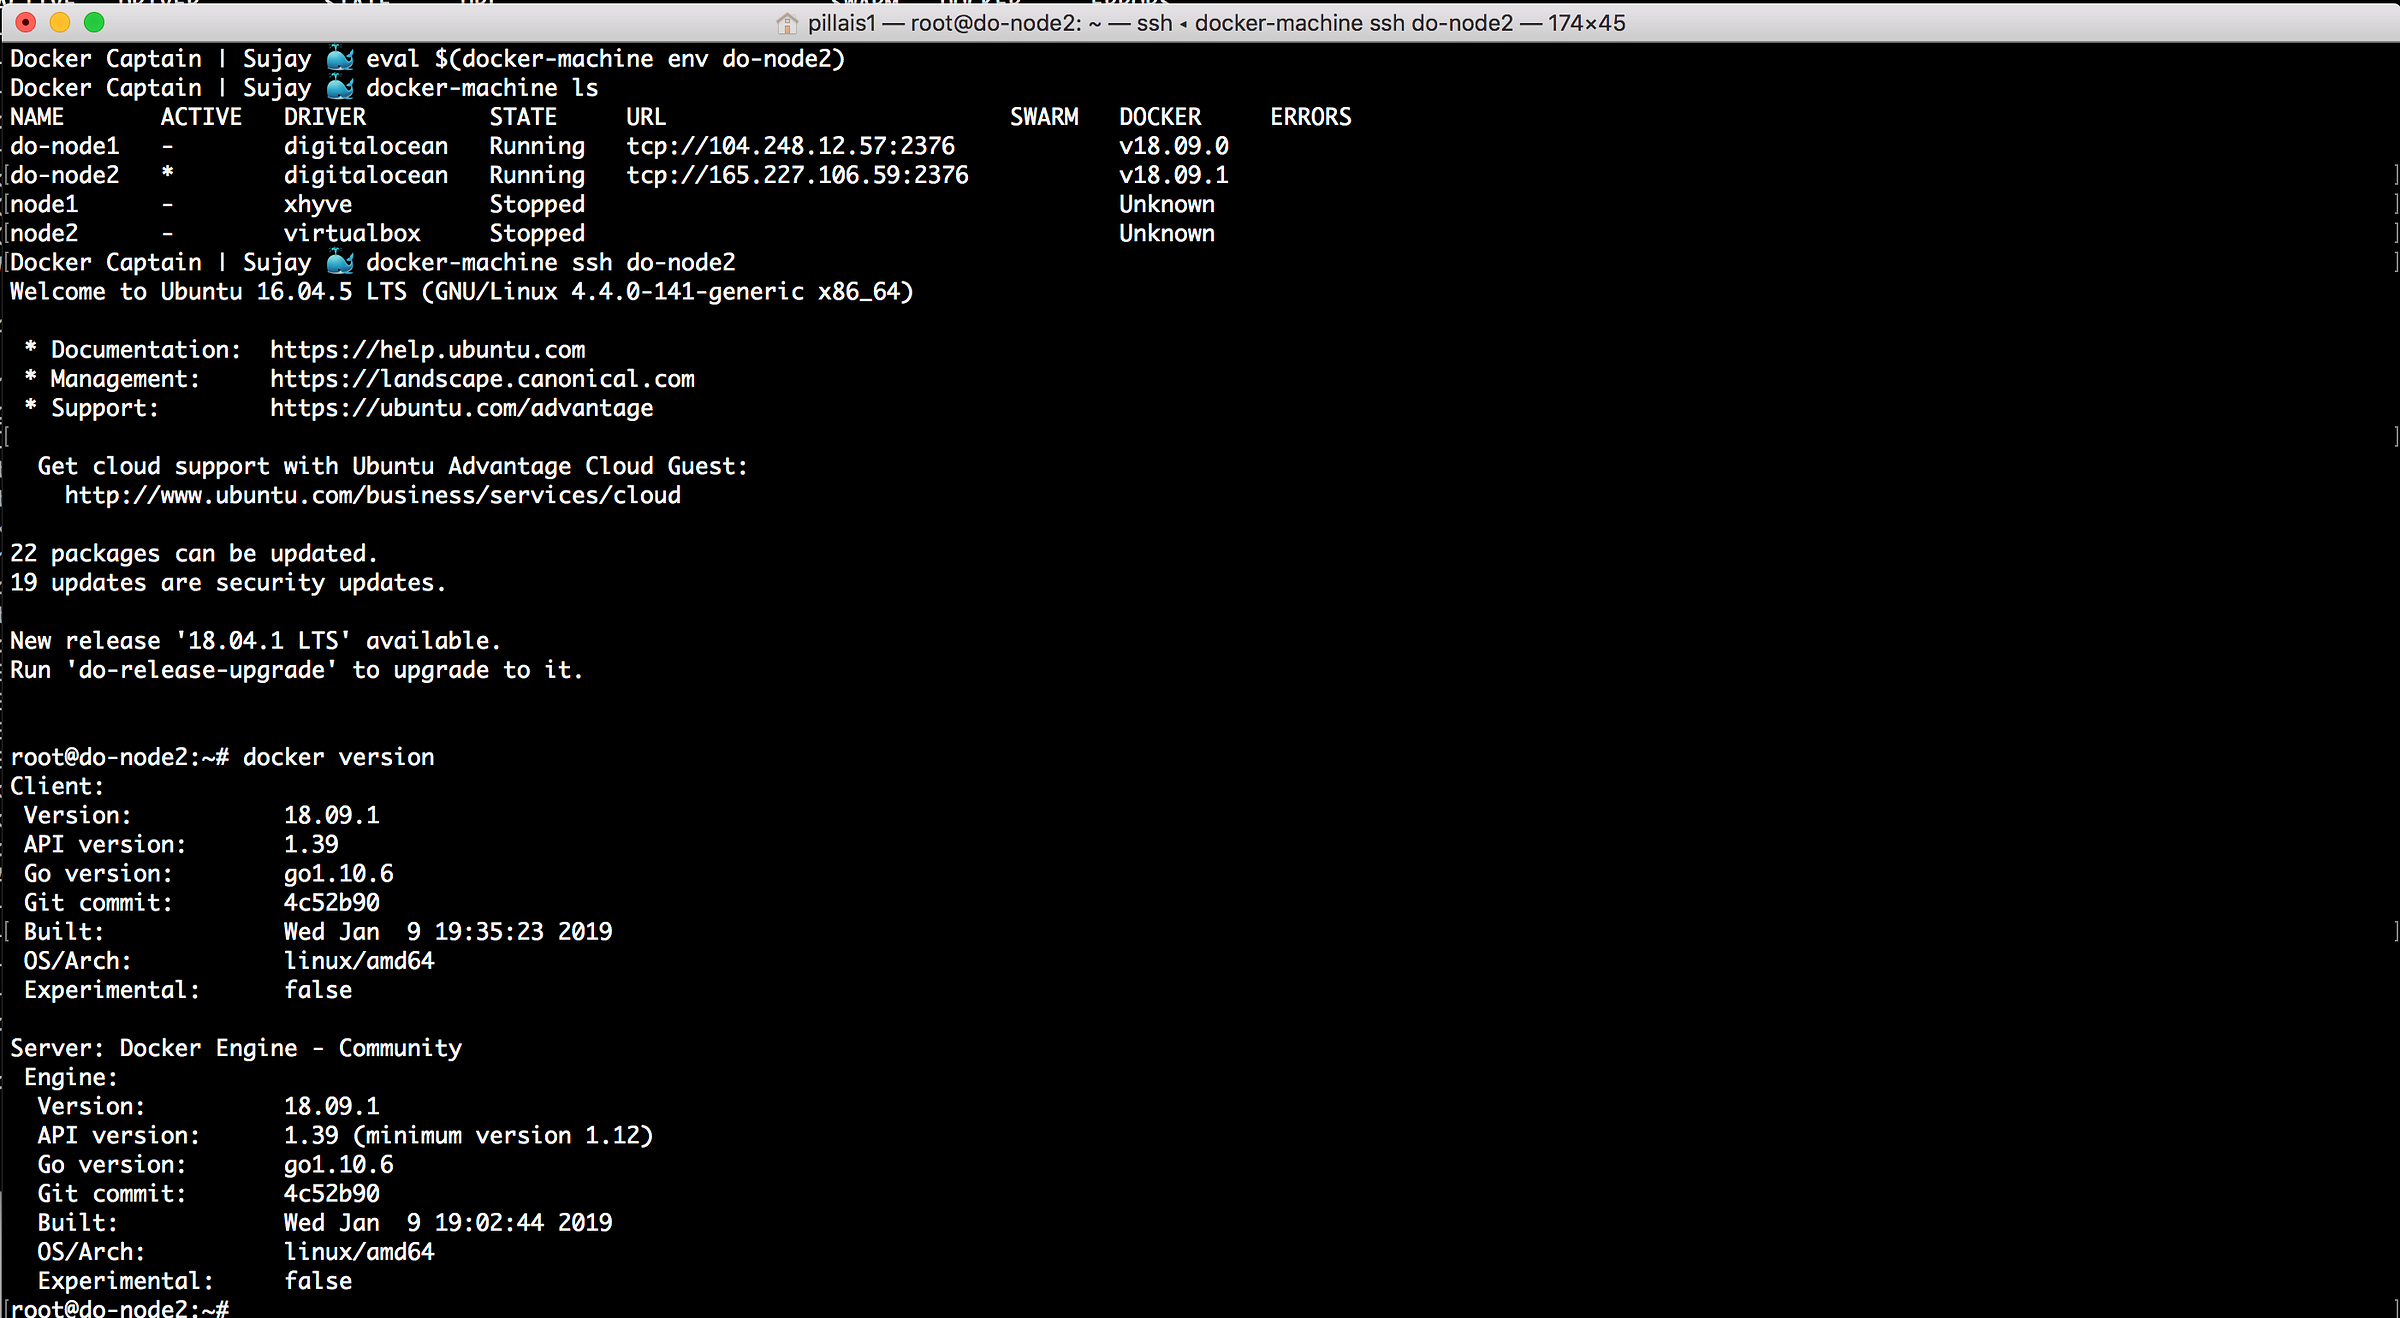The height and width of the screenshot is (1318, 2400).
Task: Click the Client OS/Arch linux/amd64 value
Action: pyautogui.click(x=359, y=961)
